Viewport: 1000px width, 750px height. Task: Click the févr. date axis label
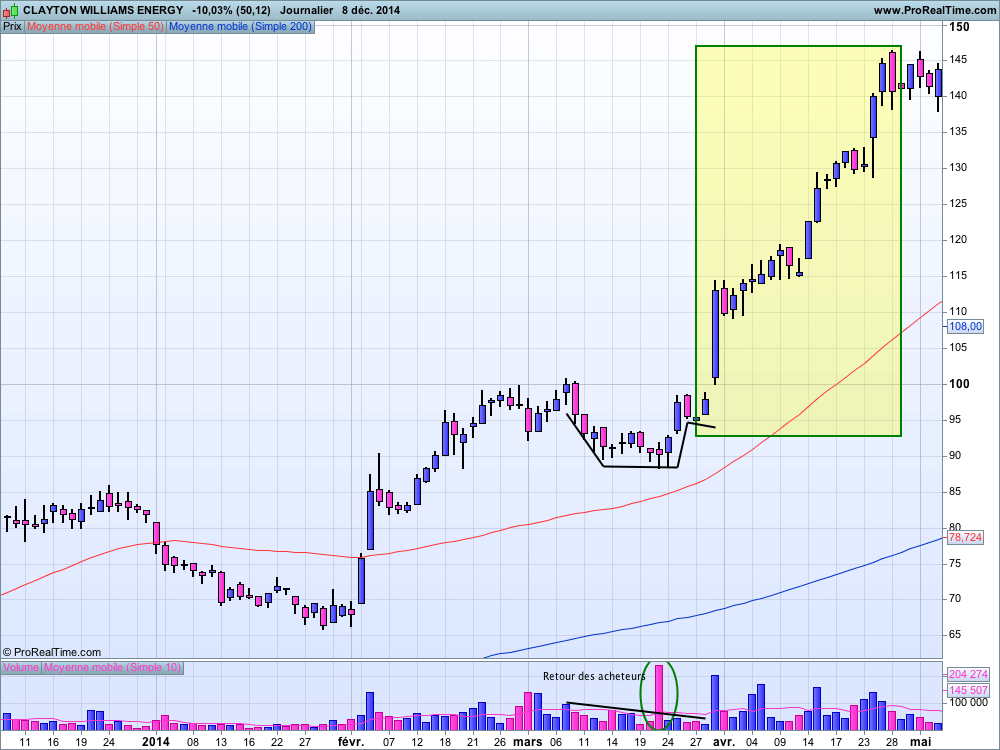[x=351, y=742]
